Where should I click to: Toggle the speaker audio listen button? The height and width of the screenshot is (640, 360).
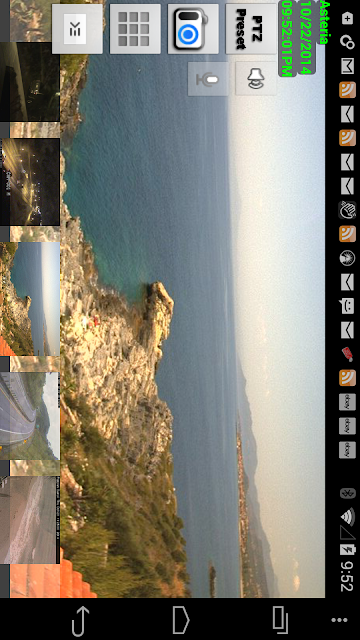pos(256,79)
